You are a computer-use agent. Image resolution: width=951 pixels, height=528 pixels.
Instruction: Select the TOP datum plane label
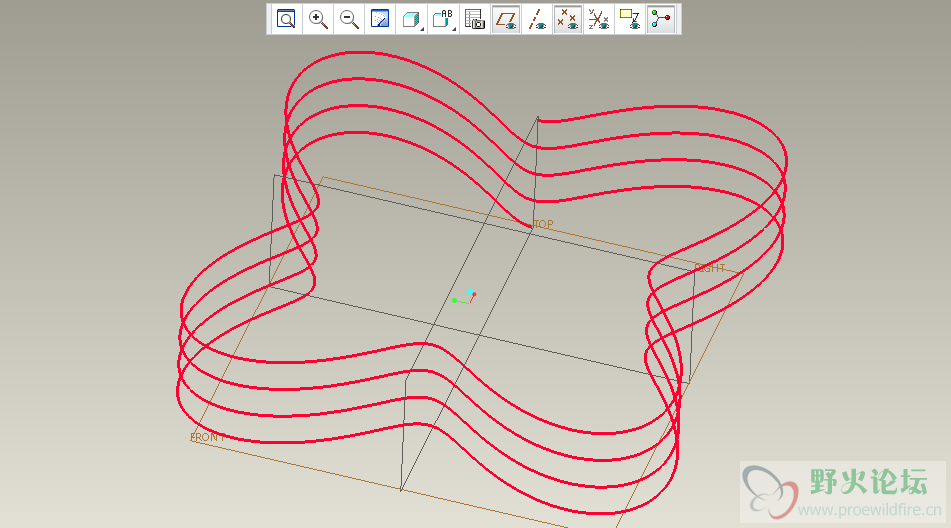point(543,225)
